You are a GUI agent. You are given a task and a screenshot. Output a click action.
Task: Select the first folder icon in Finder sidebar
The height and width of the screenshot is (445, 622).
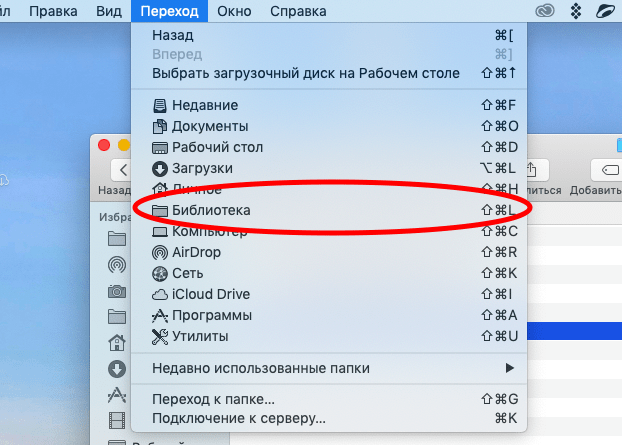(117, 239)
